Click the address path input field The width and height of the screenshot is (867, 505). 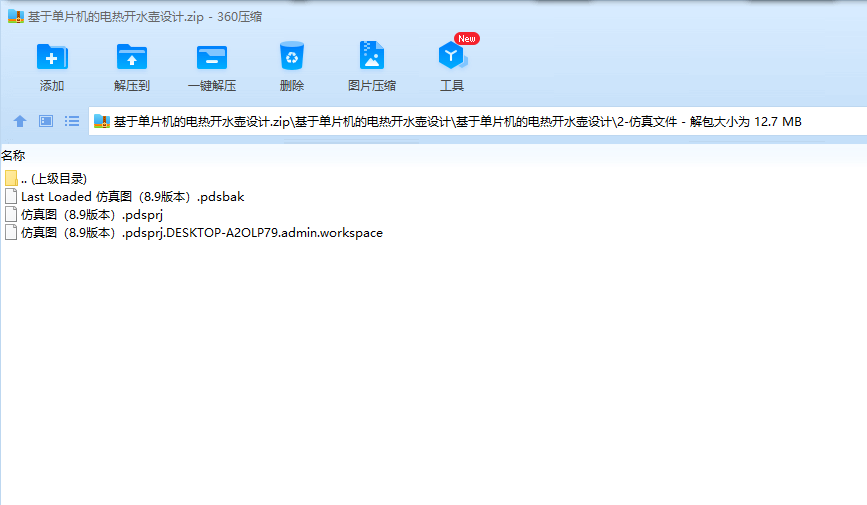pos(478,121)
